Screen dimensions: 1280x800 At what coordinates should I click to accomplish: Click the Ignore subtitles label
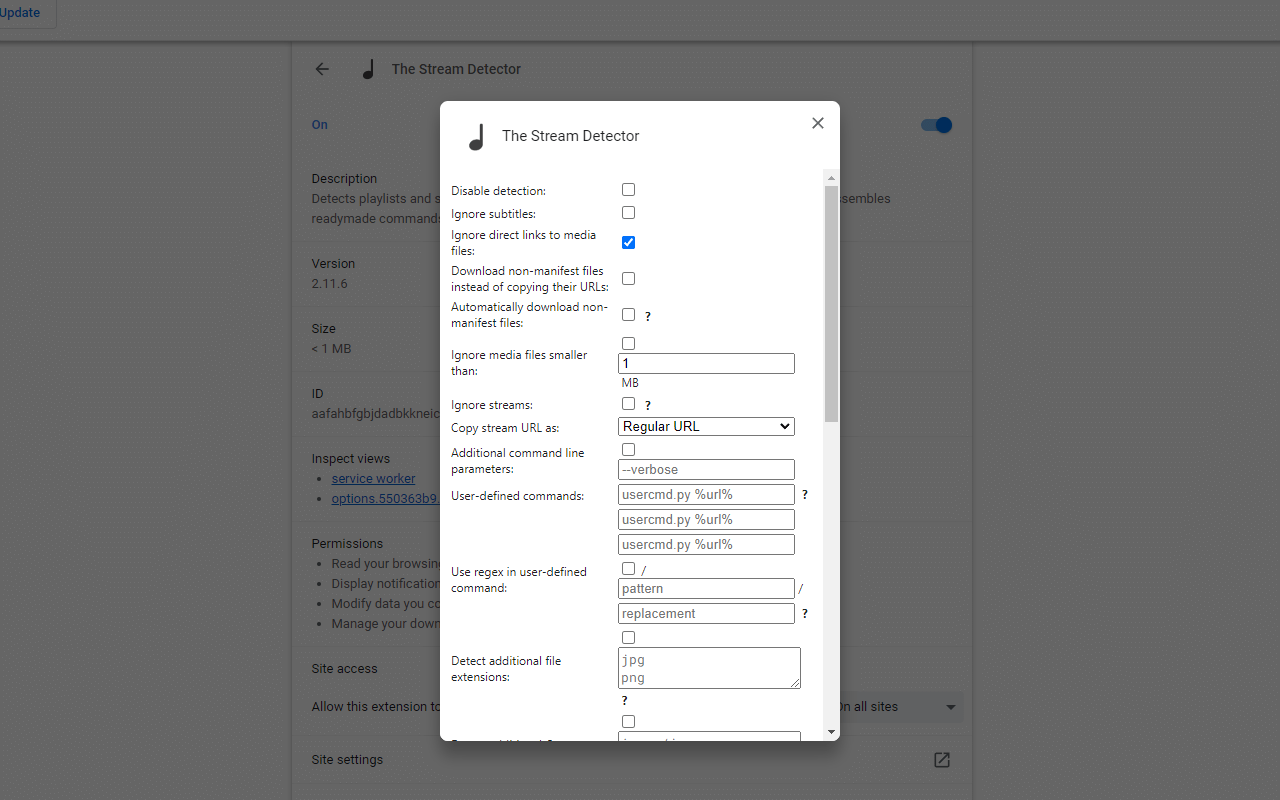[x=493, y=214]
